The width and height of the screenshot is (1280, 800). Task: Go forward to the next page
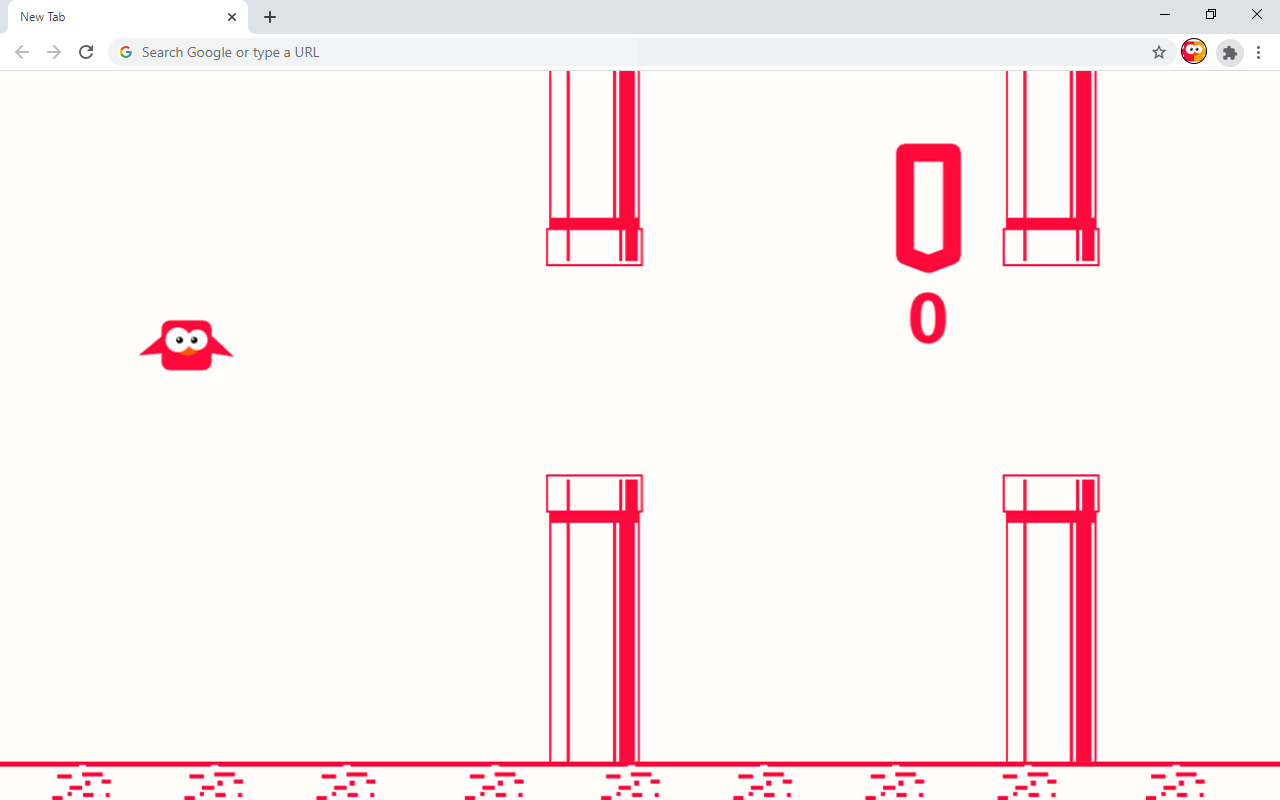point(54,52)
